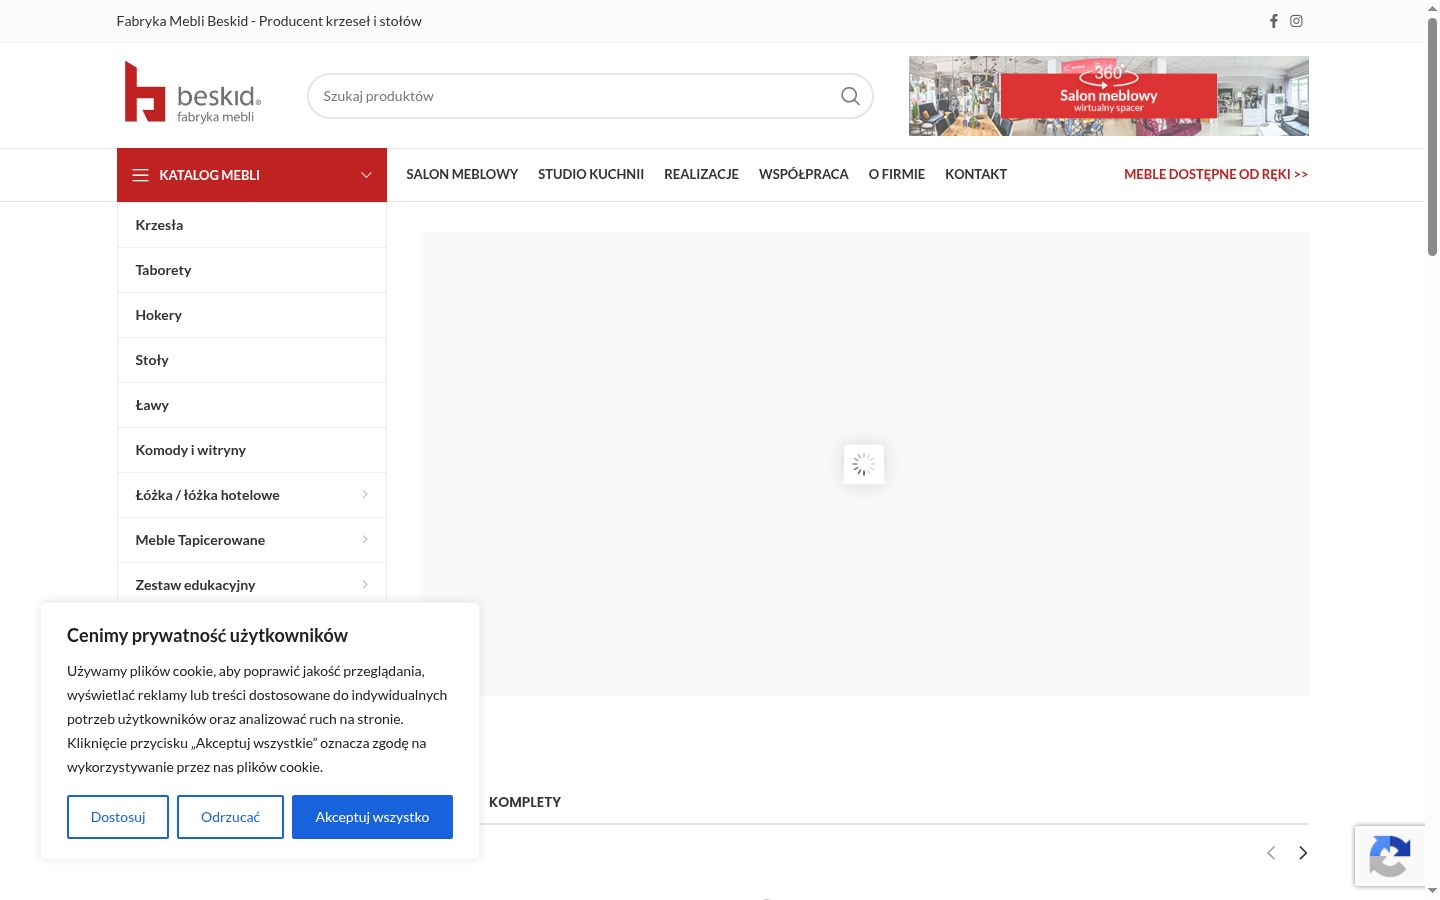
Task: Open the Ławy category
Action: (252, 405)
